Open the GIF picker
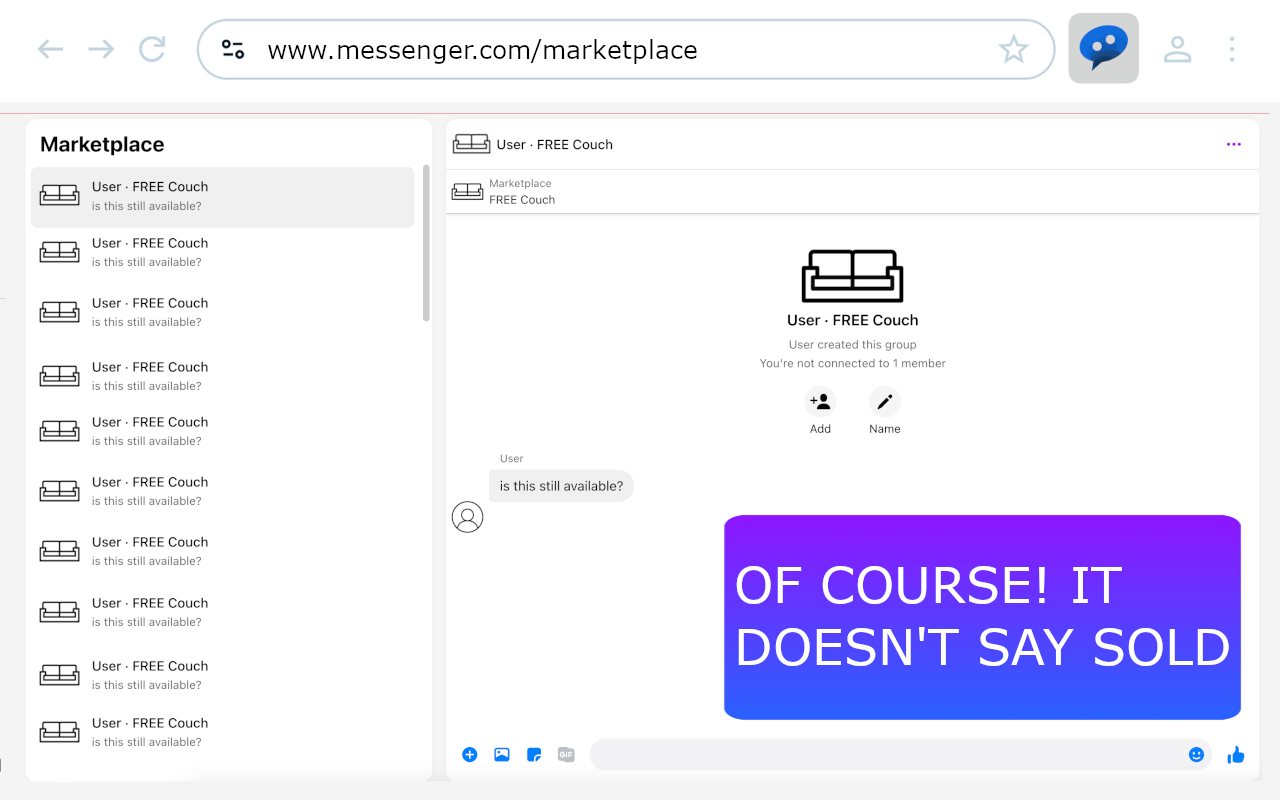 [566, 754]
